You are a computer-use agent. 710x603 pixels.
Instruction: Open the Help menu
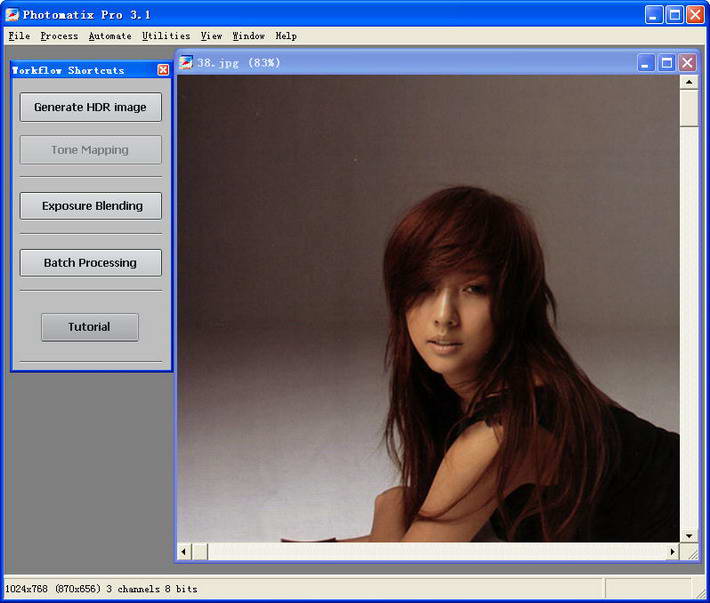coord(286,36)
